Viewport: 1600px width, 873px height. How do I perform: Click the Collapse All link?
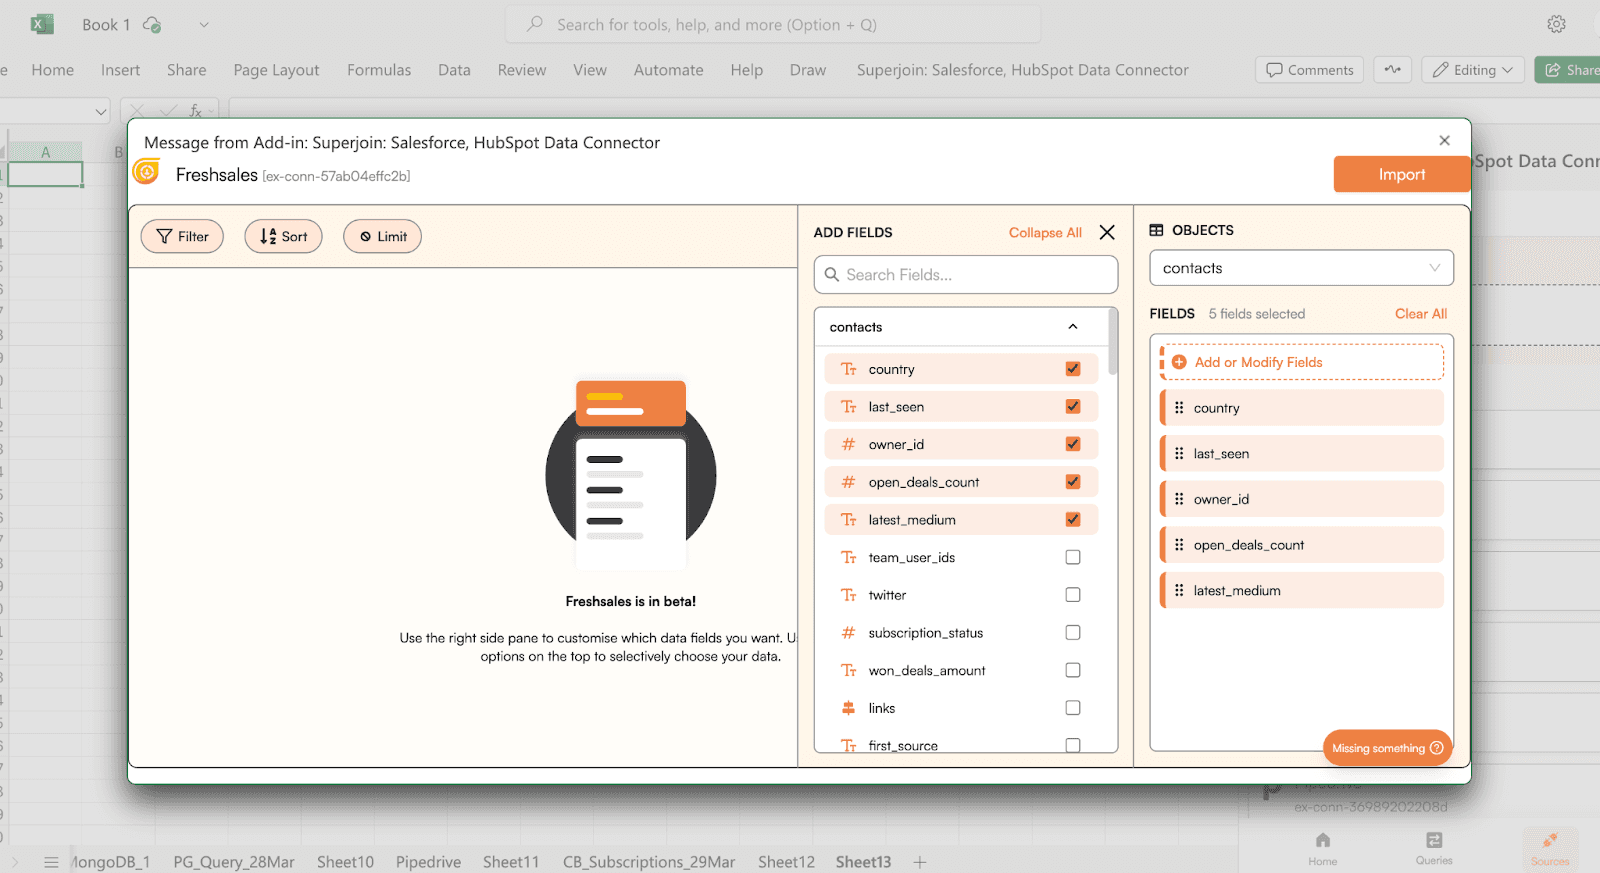[1045, 232]
